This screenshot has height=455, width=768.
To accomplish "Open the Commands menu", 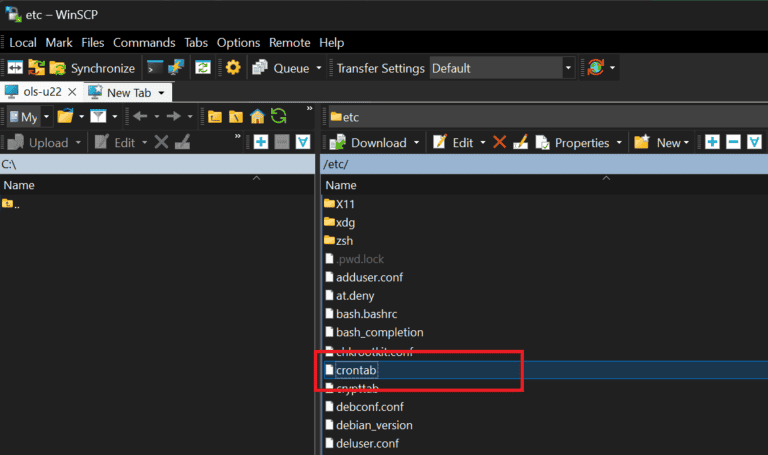I will pyautogui.click(x=144, y=43).
